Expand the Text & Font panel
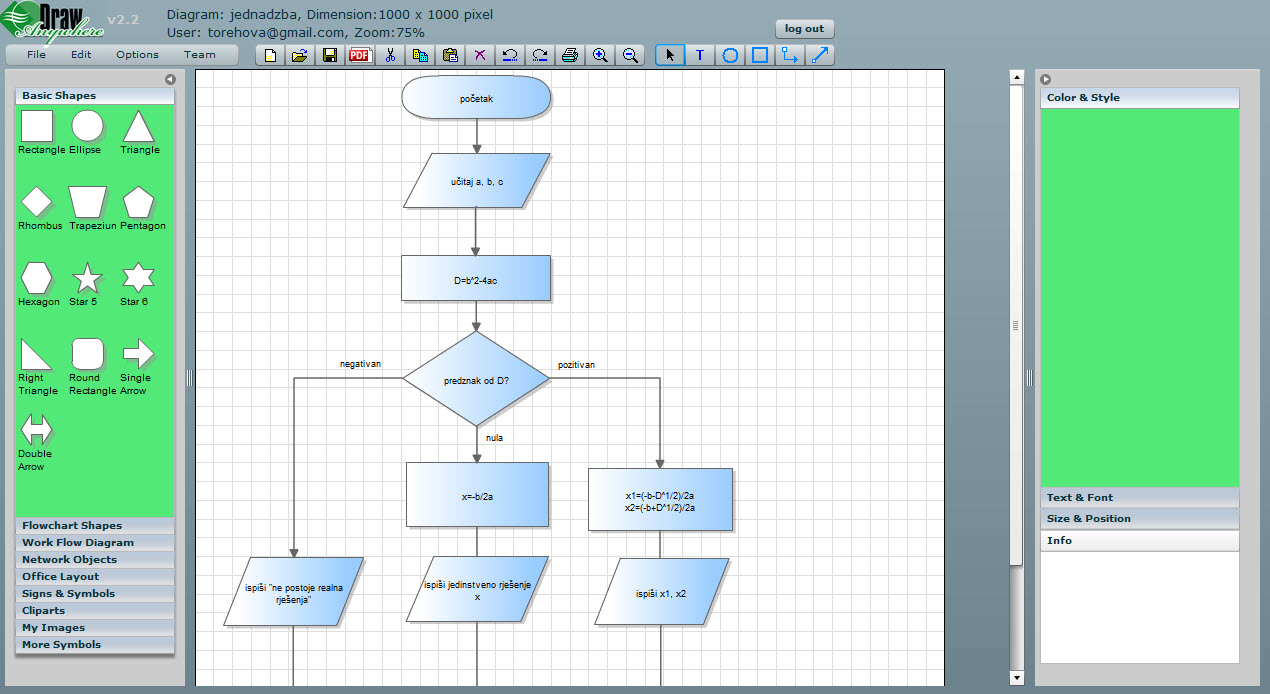The height and width of the screenshot is (694, 1270). [1140, 497]
